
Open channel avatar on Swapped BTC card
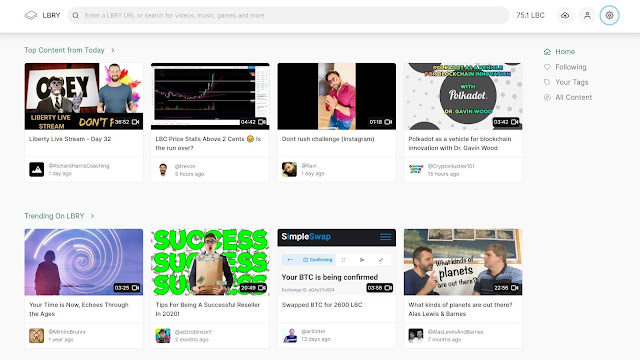click(289, 336)
